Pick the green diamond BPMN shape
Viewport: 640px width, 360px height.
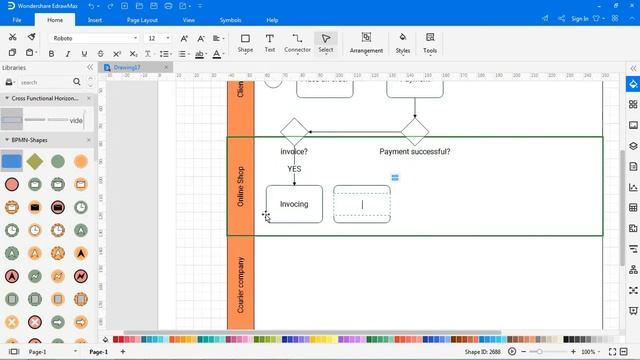[35, 162]
